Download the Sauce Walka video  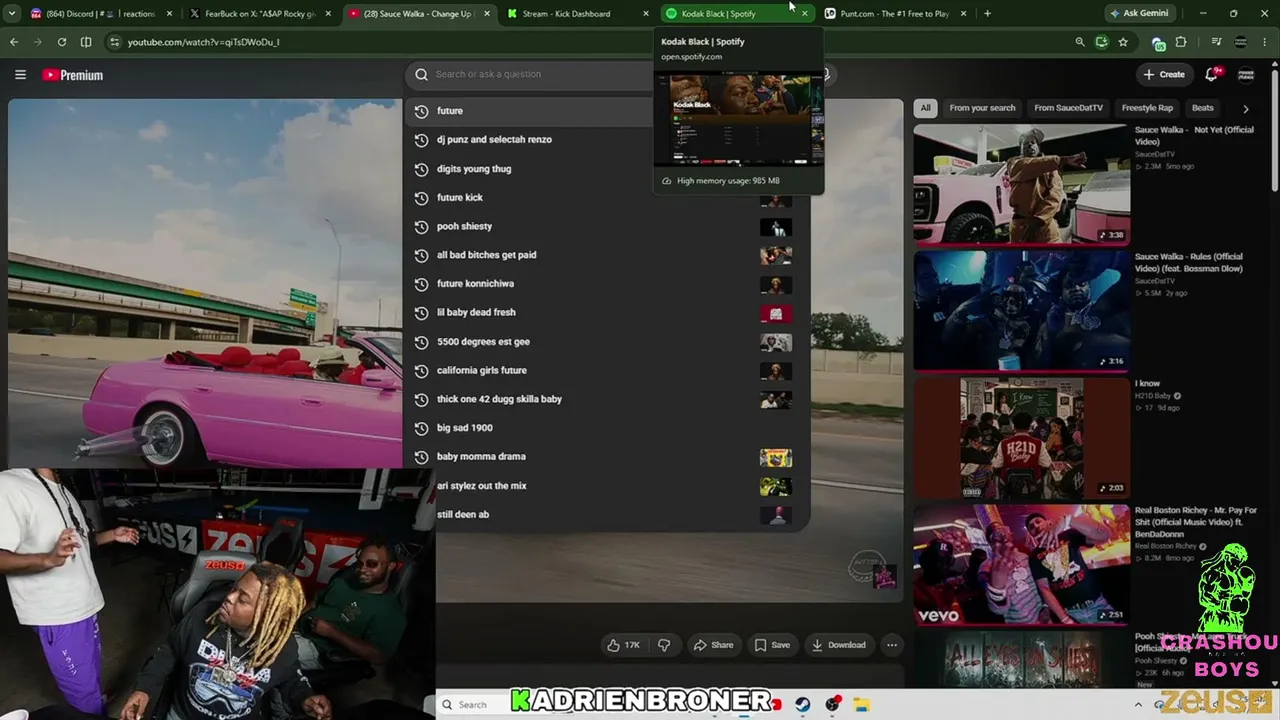839,645
